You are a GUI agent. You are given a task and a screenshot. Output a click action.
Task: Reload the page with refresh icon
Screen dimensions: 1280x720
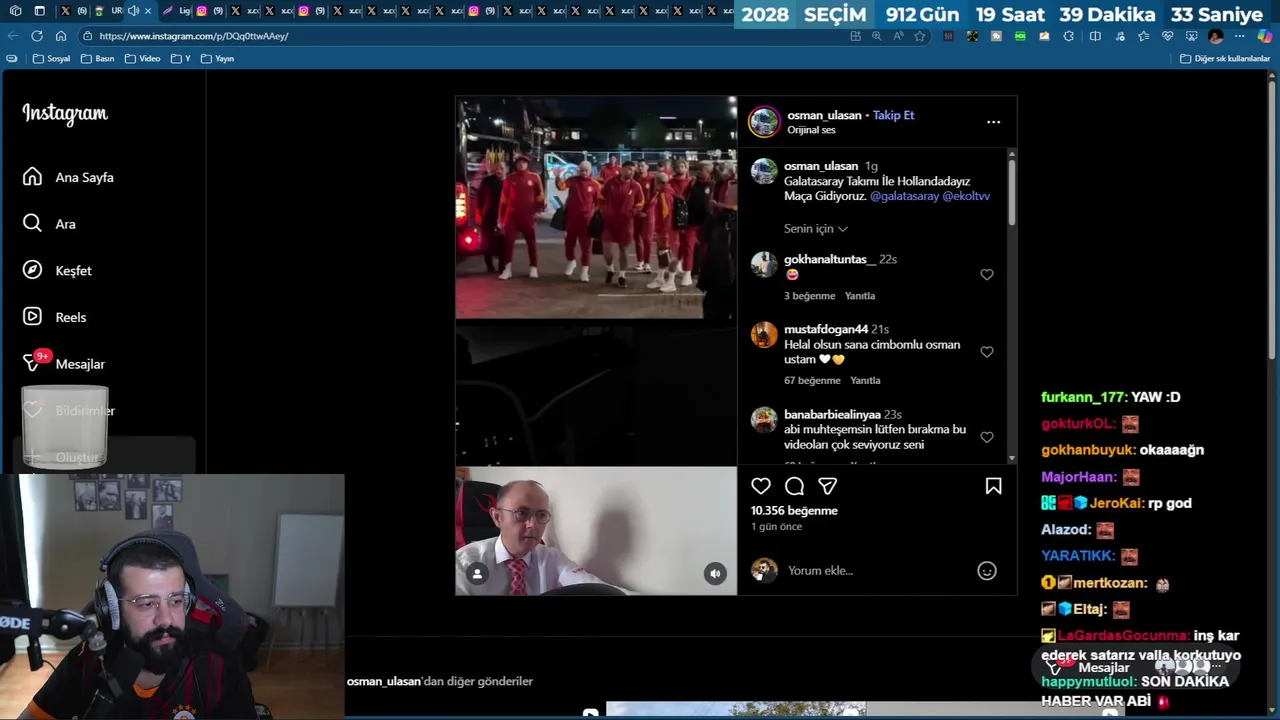coord(37,36)
